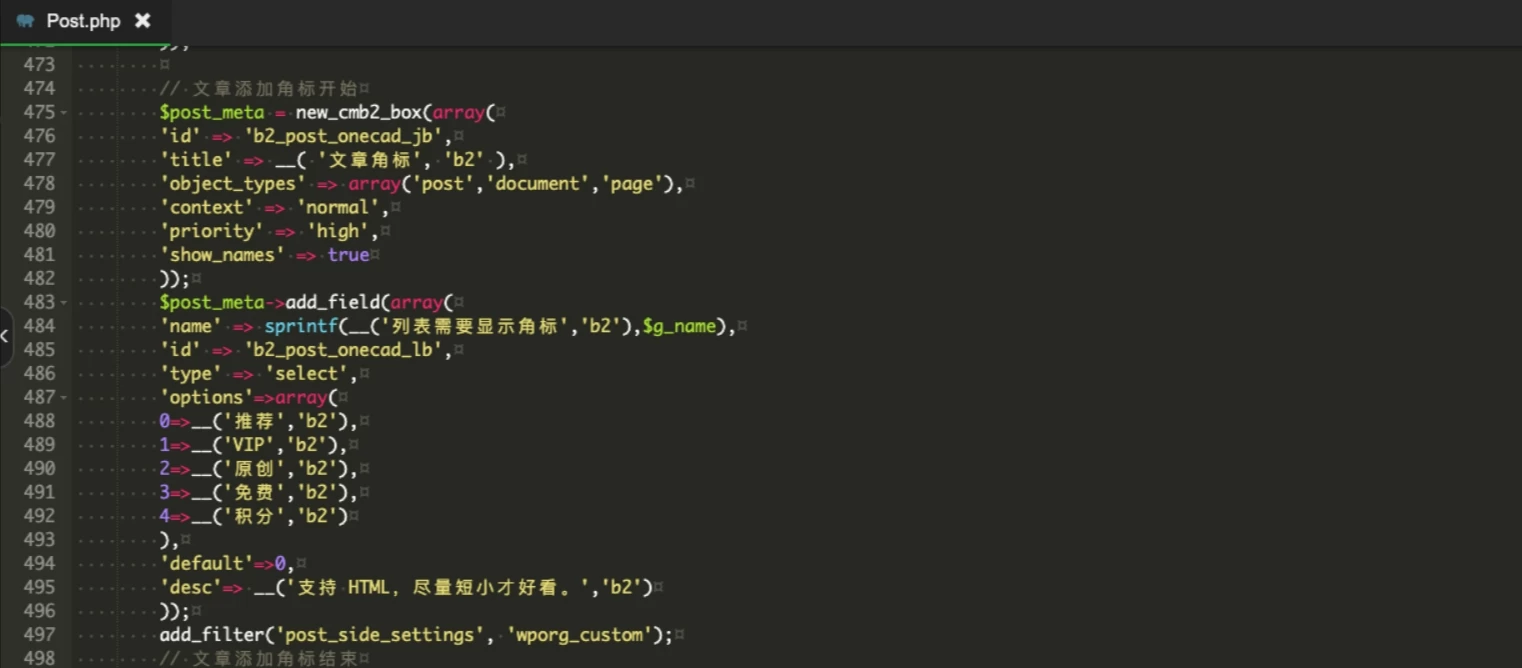Click the sidebar panel chevron on left edge
1522x668 pixels.
[5, 337]
